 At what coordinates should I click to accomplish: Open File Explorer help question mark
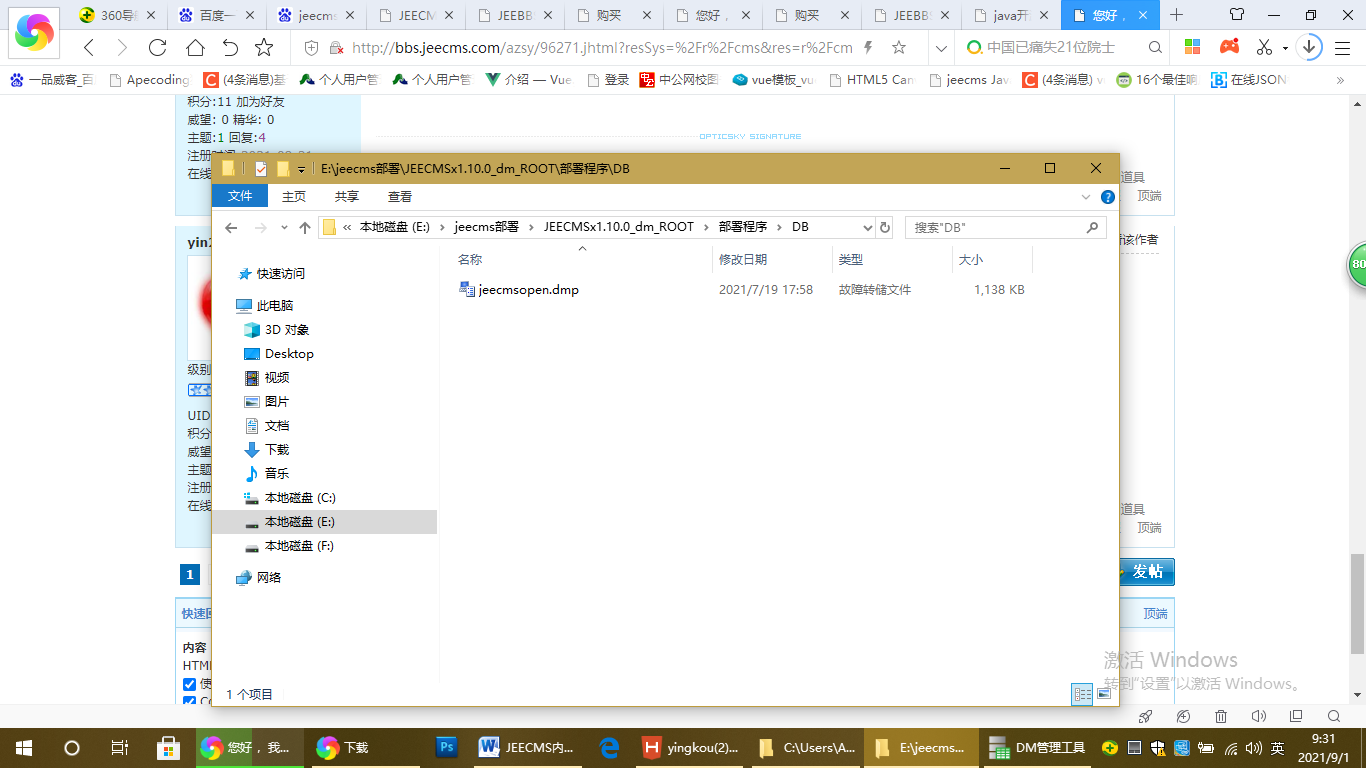point(1107,197)
